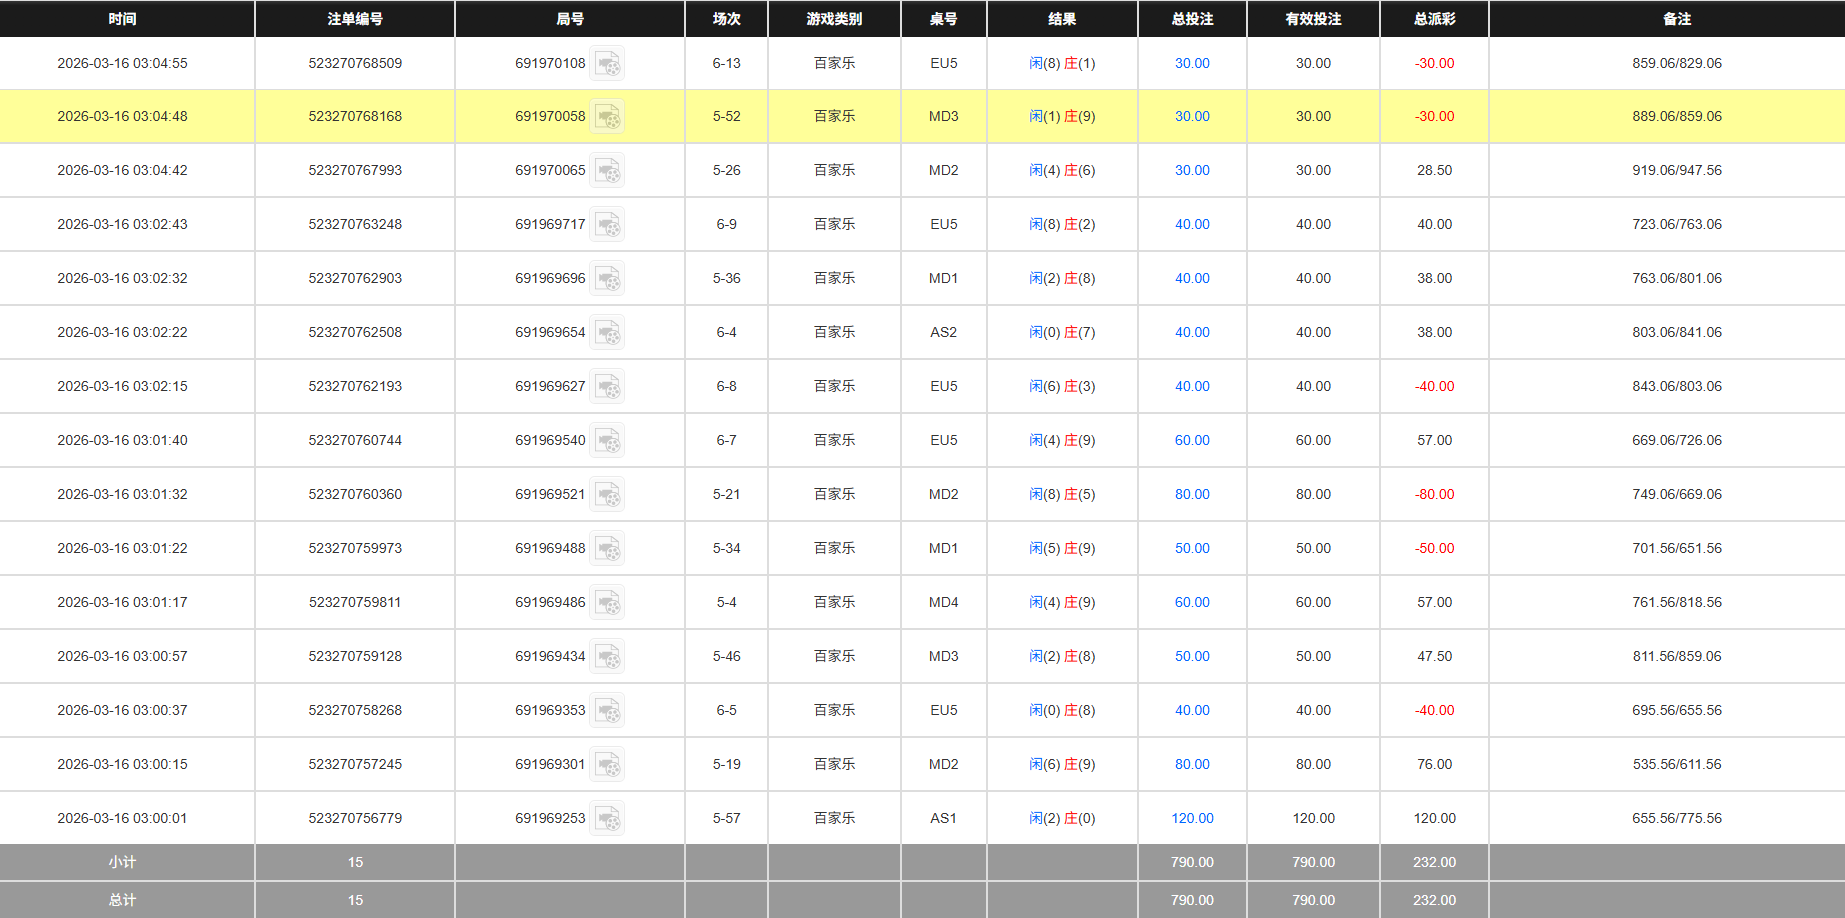Click the blue 120.00 total bet amount
The width and height of the screenshot is (1845, 918).
1191,817
